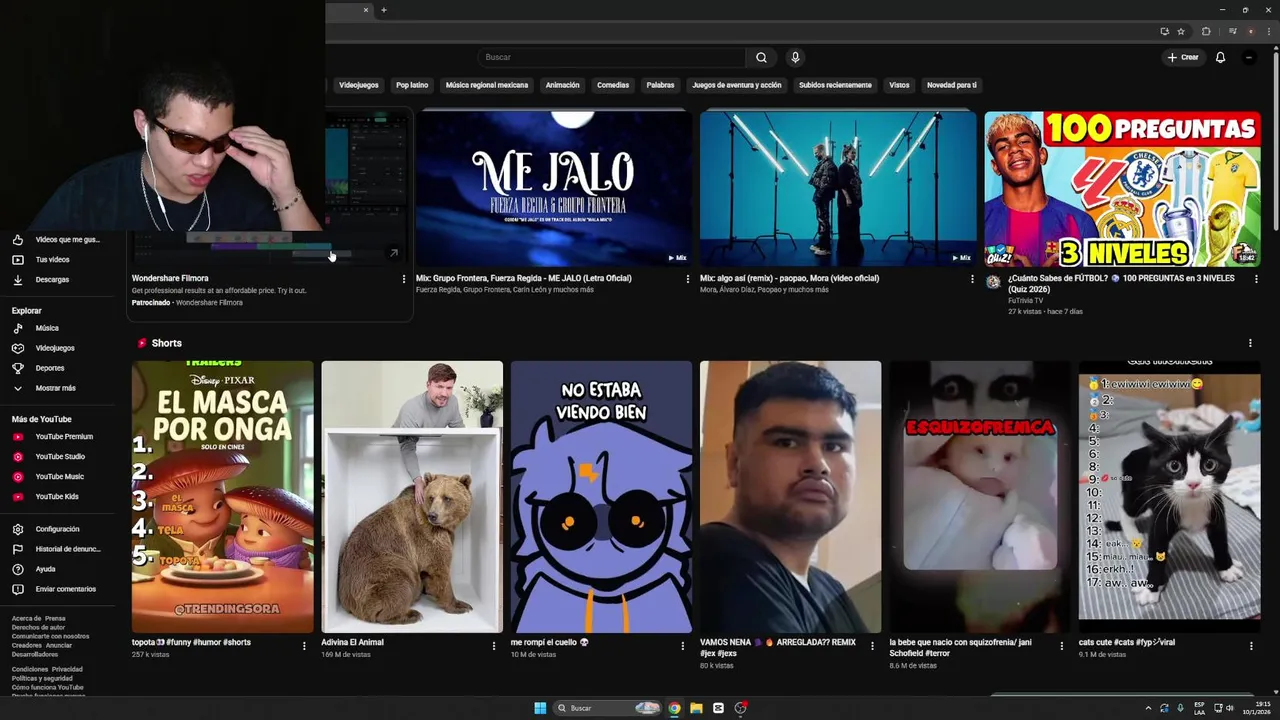
Task: Open options menu for 'algo así (remix)' mix
Action: tap(972, 279)
